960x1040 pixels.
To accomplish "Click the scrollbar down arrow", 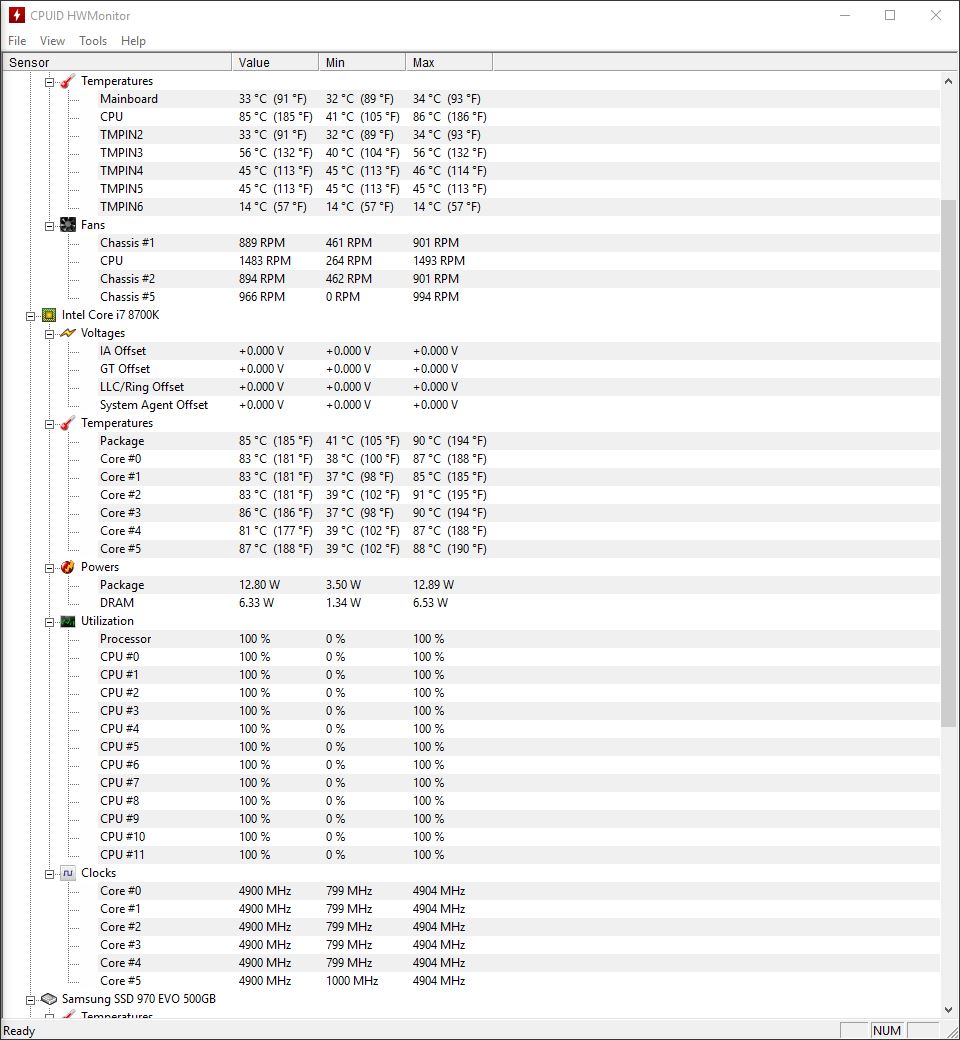I will [948, 1009].
